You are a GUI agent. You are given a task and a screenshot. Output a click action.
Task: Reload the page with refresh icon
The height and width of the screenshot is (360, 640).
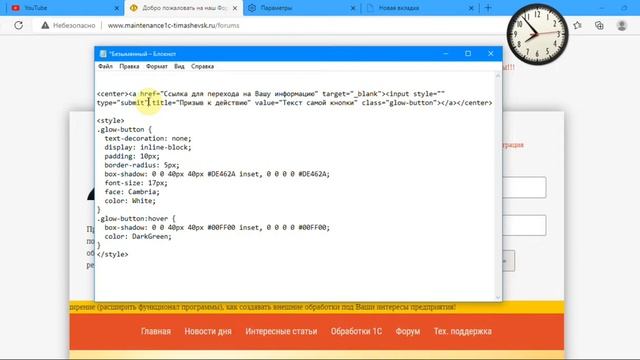18,25
